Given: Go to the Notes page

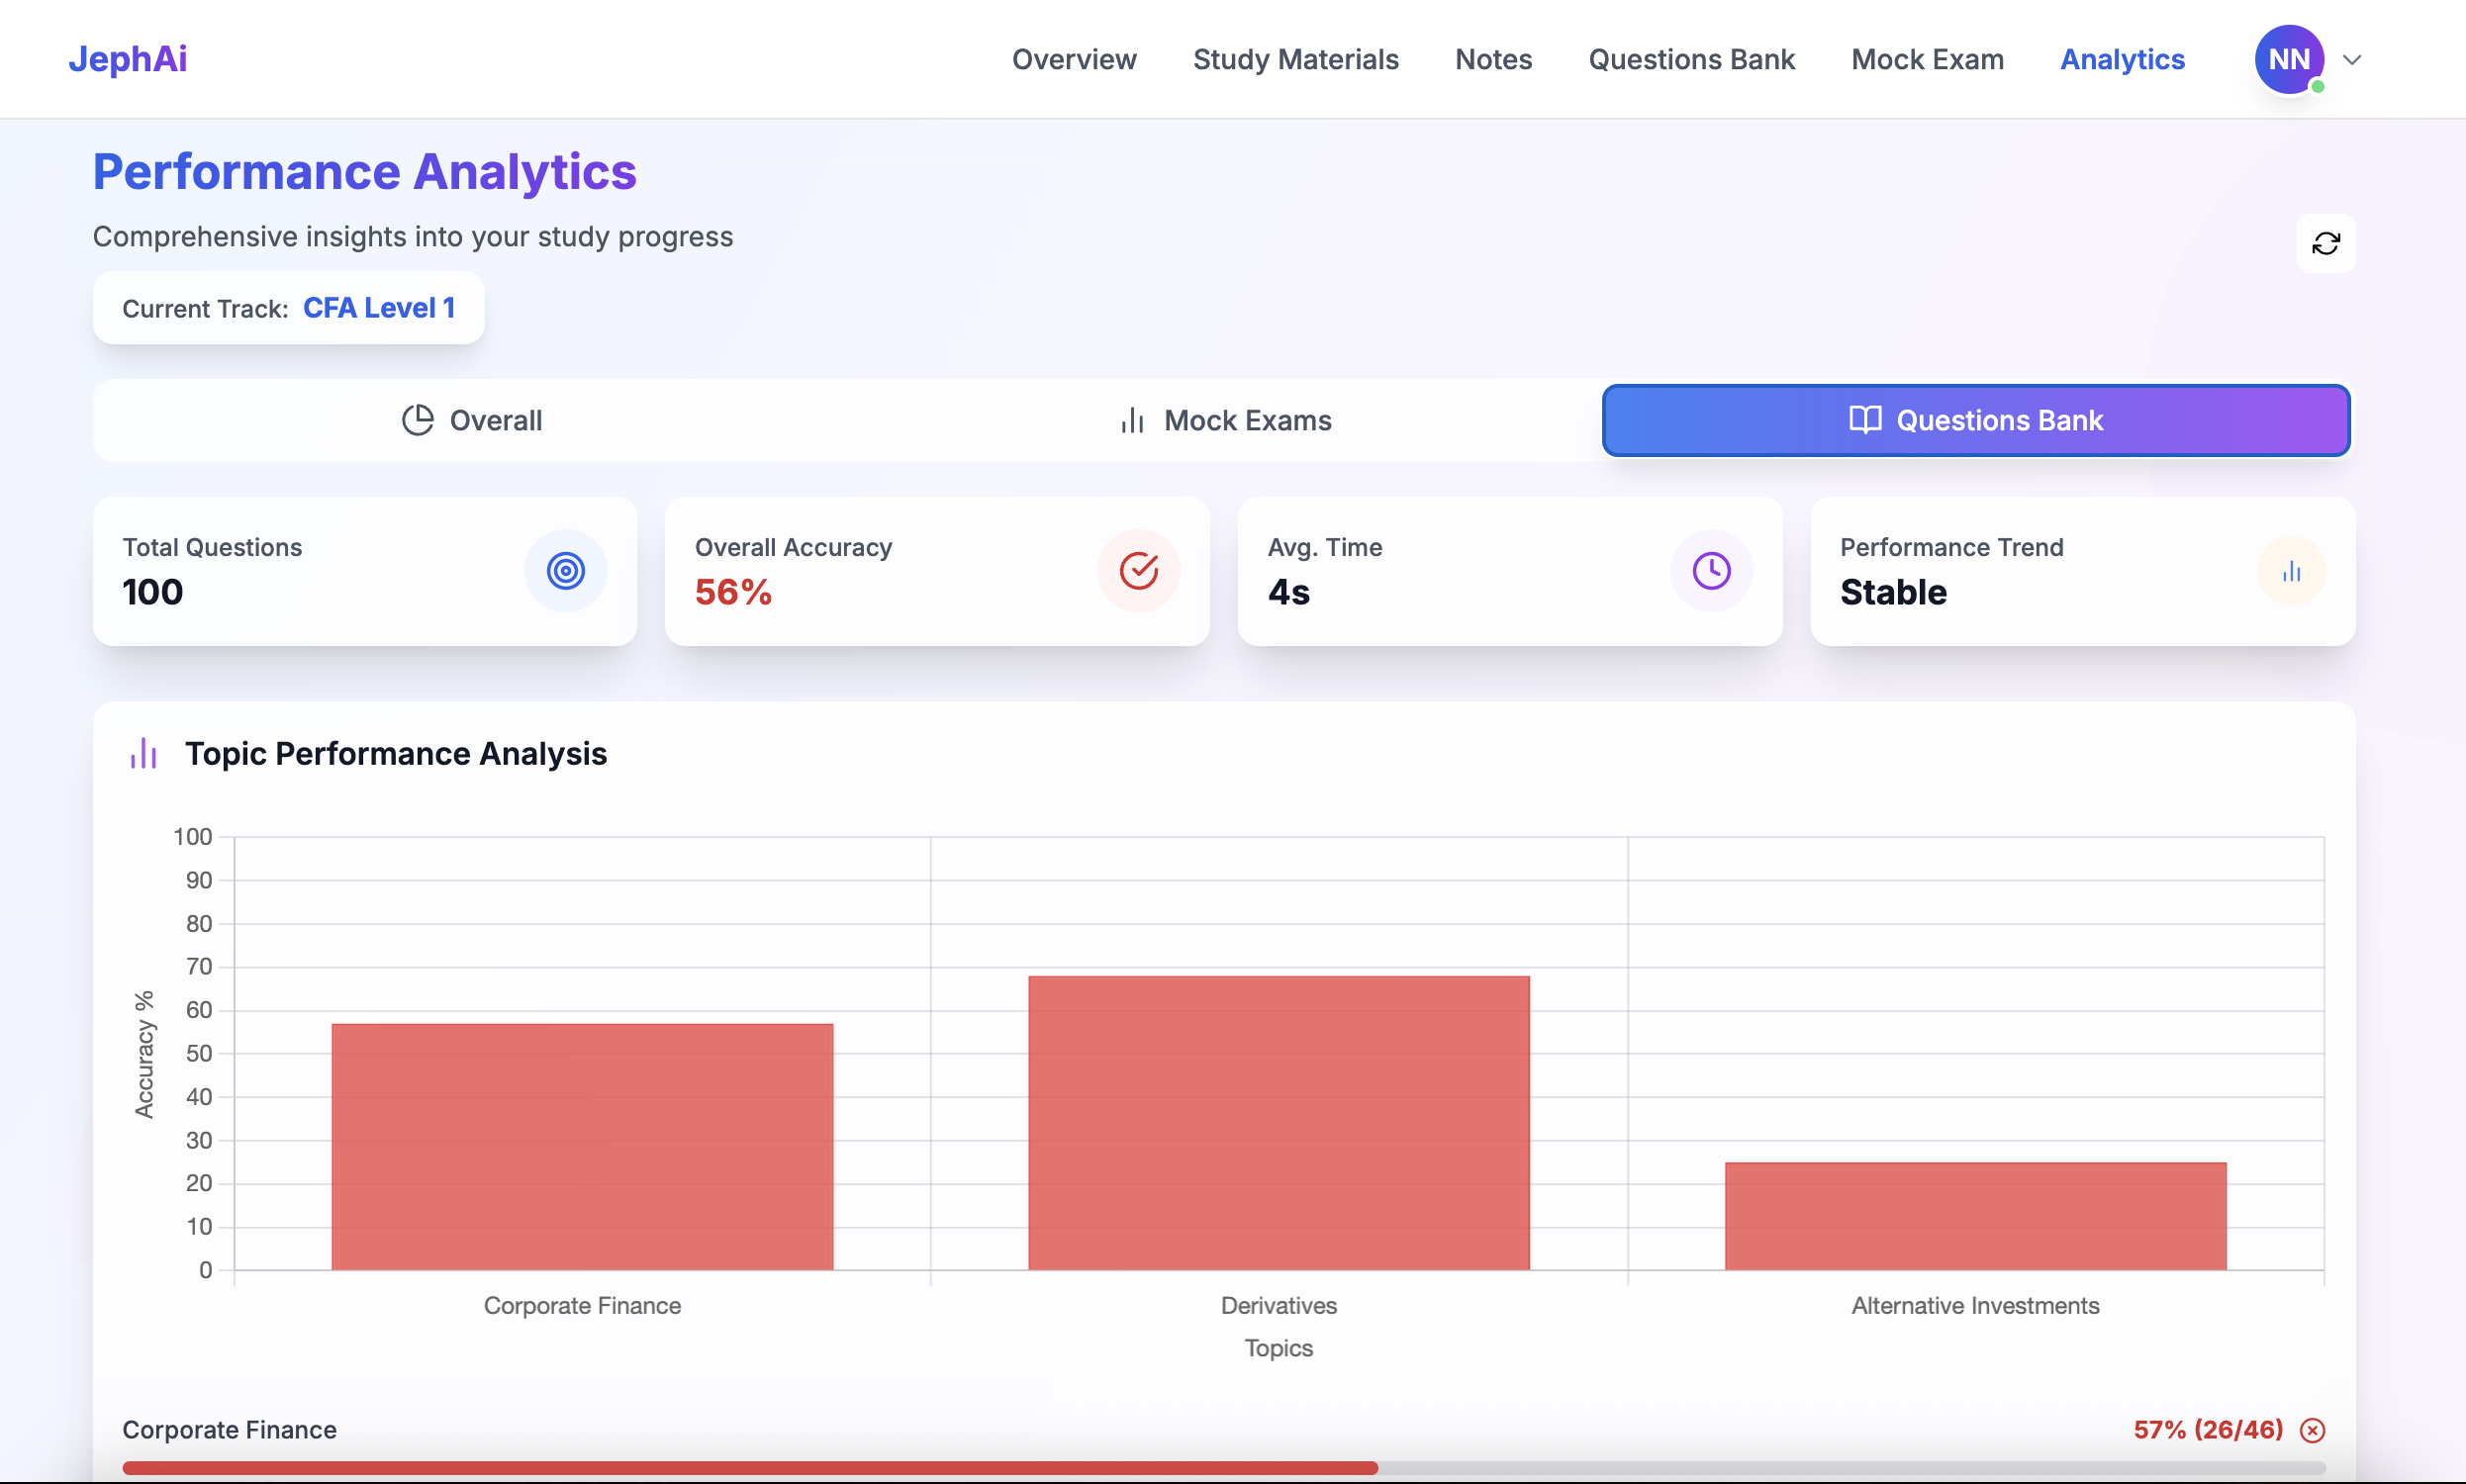Looking at the screenshot, I should [x=1493, y=59].
